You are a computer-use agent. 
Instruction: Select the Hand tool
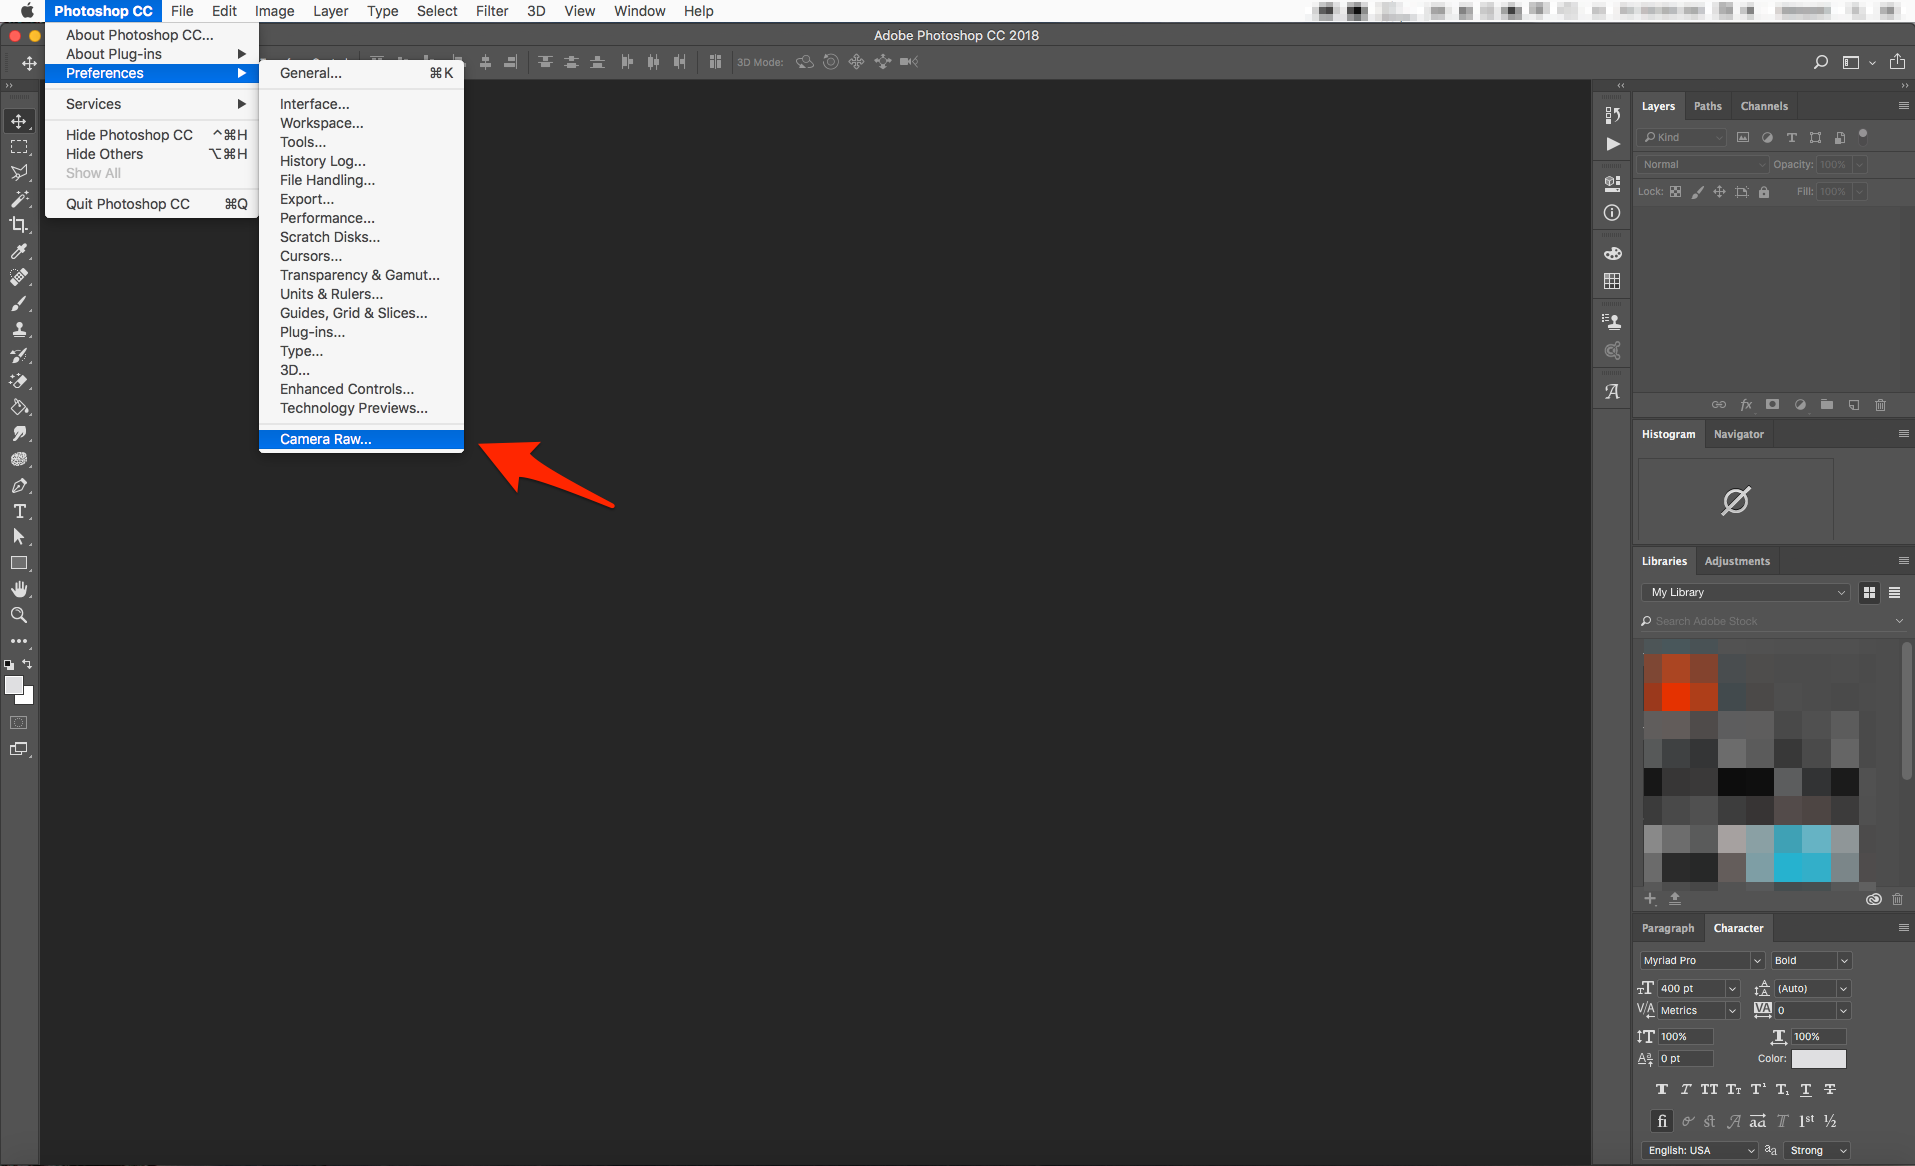pyautogui.click(x=19, y=589)
